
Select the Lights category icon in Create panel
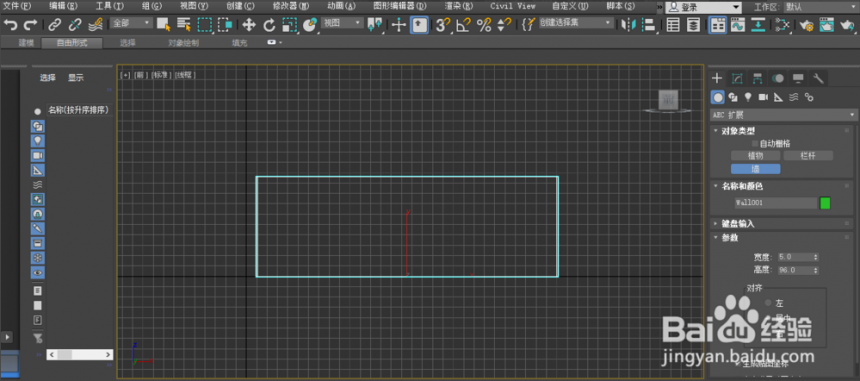pos(748,98)
